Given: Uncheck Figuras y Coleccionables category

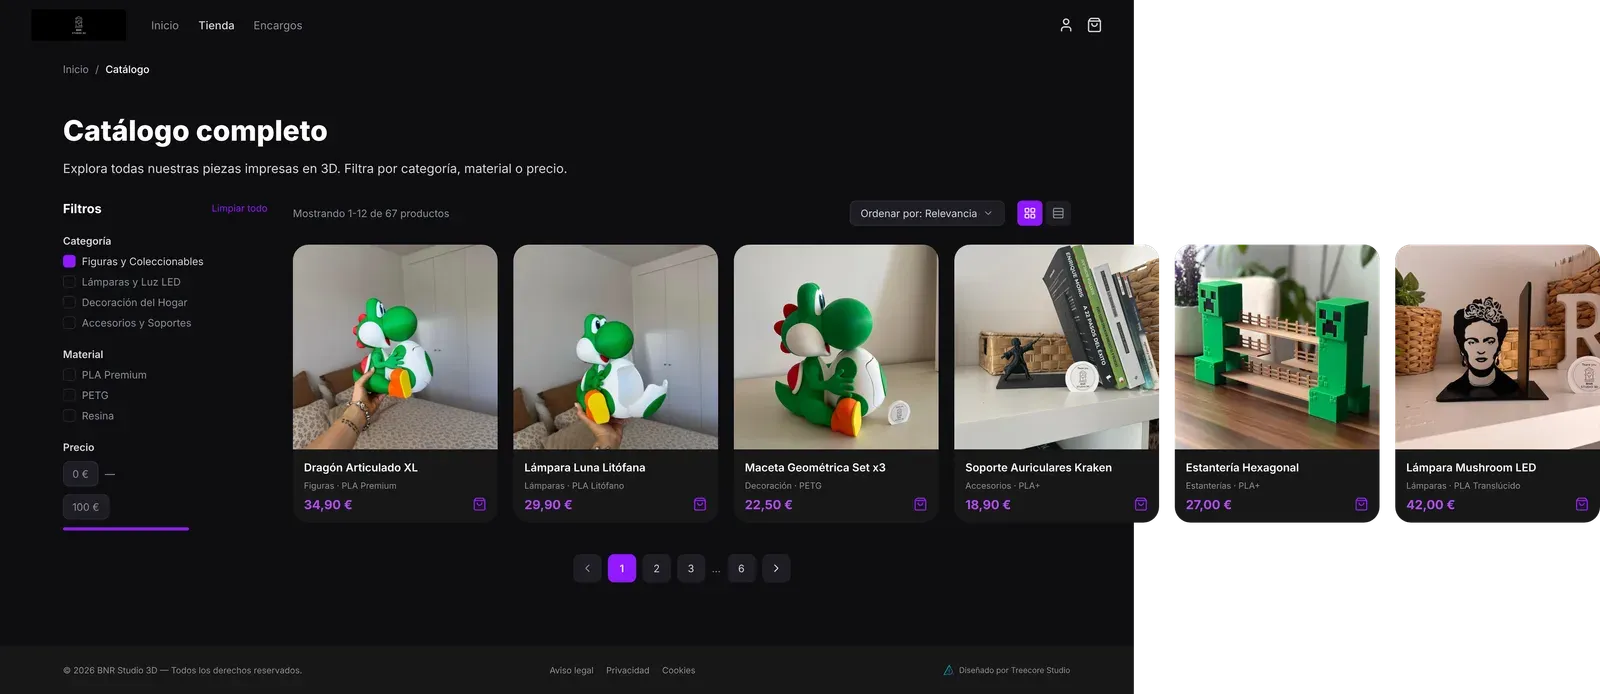Looking at the screenshot, I should tap(69, 261).
